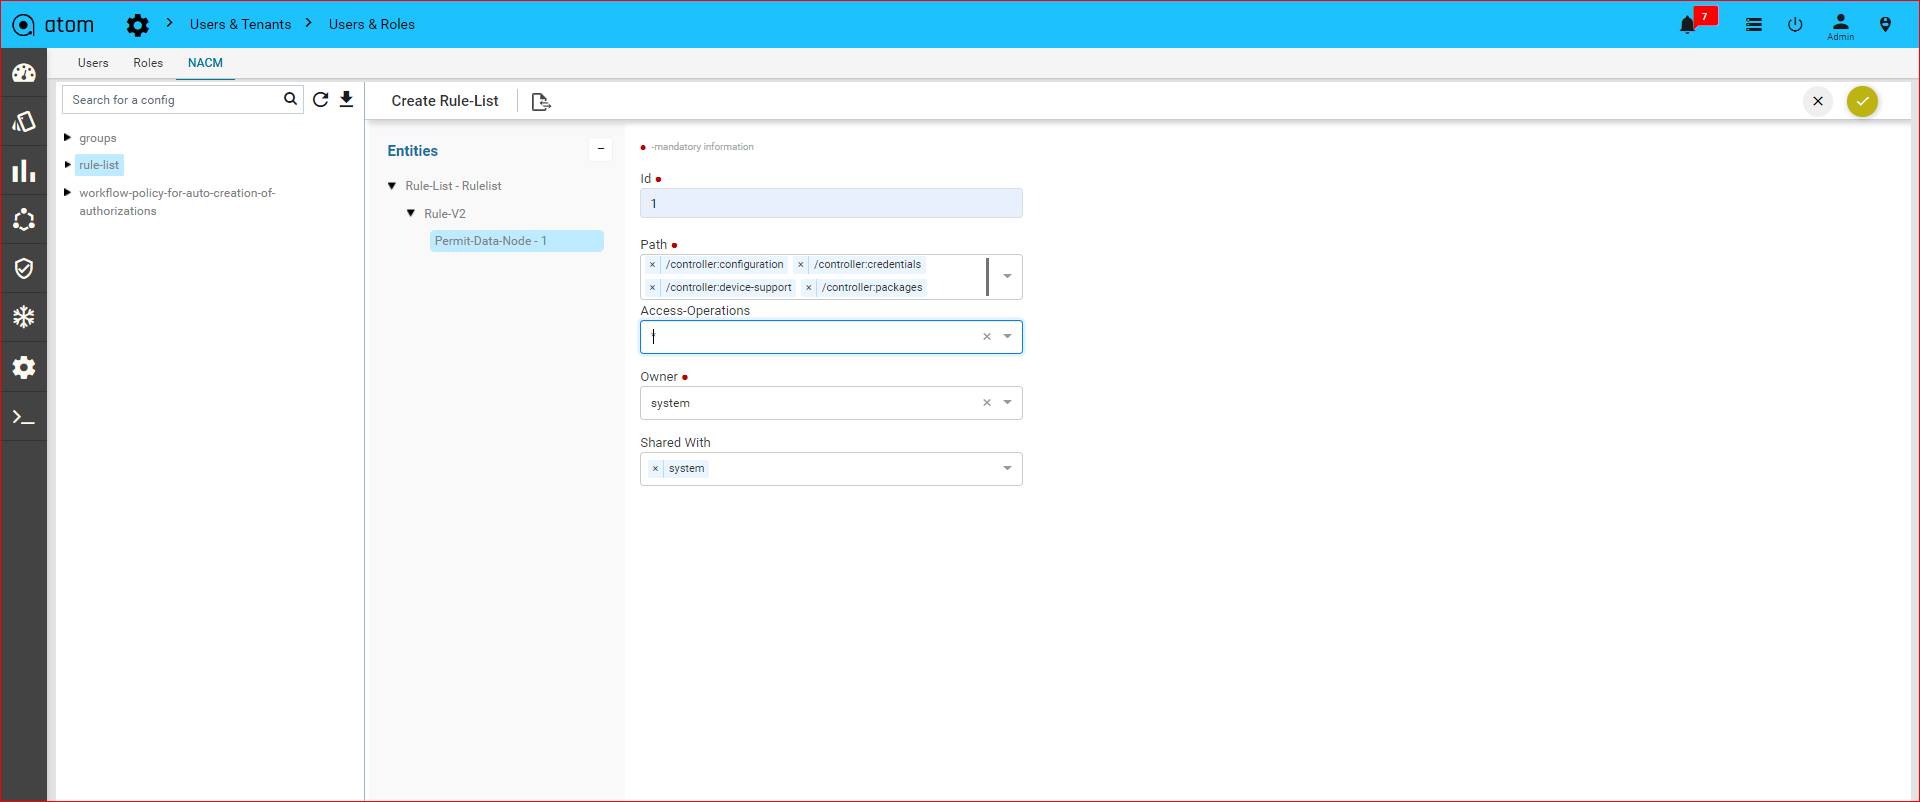The image size is (1920, 802).
Task: Collapse the Rule-V2 entity
Action: click(x=411, y=213)
